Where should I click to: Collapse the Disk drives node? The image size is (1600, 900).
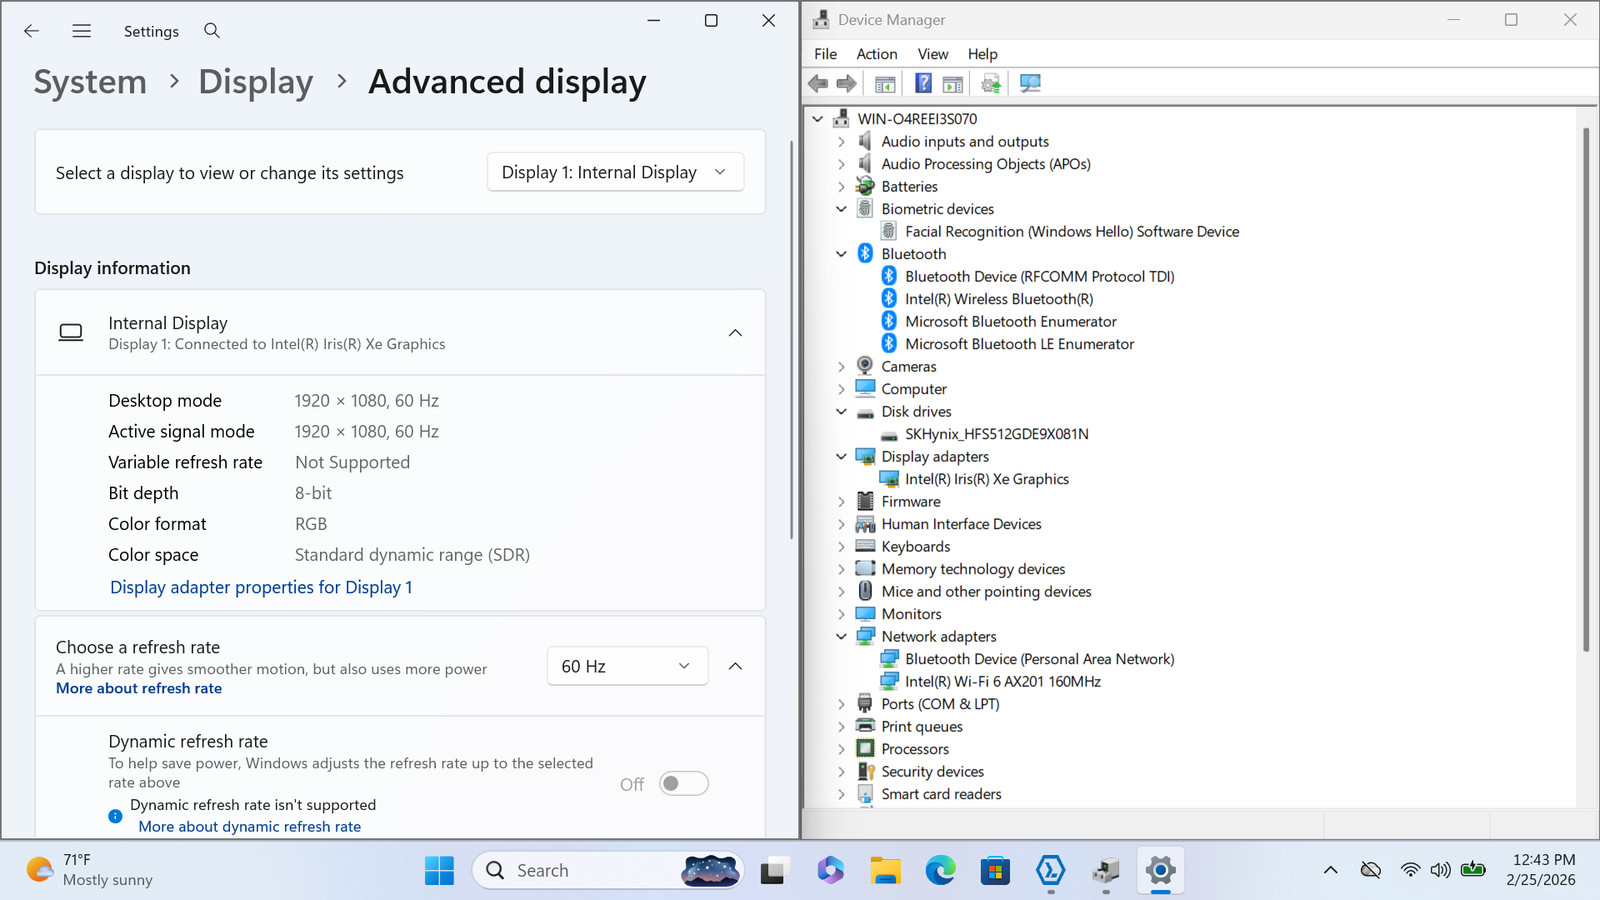841,412
